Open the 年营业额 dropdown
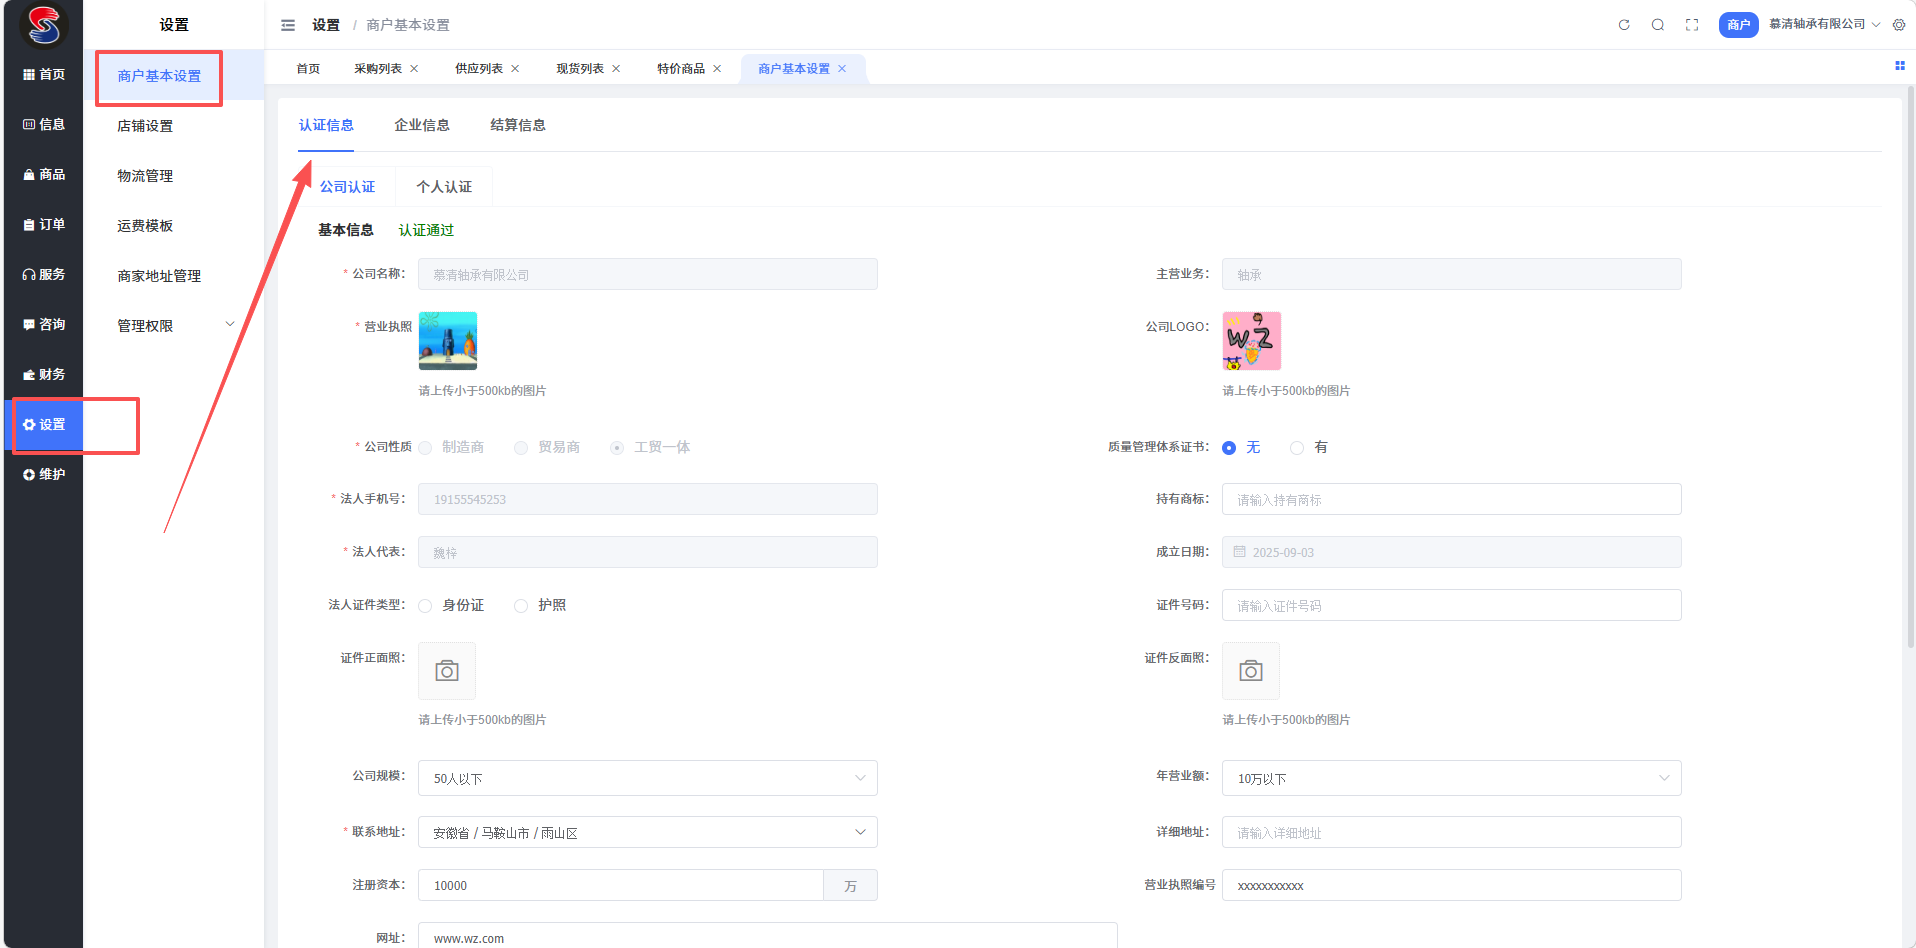Screen dimensions: 1916x948 click(1451, 778)
